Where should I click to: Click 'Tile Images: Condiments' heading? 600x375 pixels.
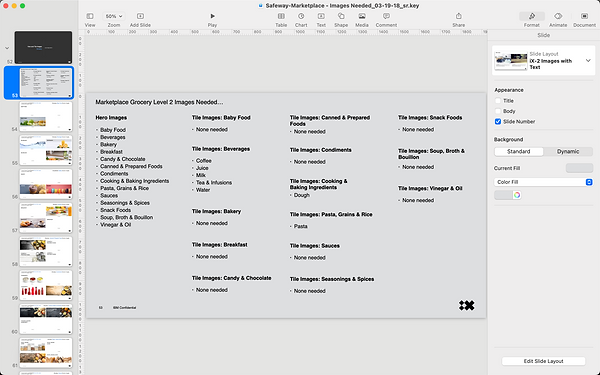[x=320, y=150]
